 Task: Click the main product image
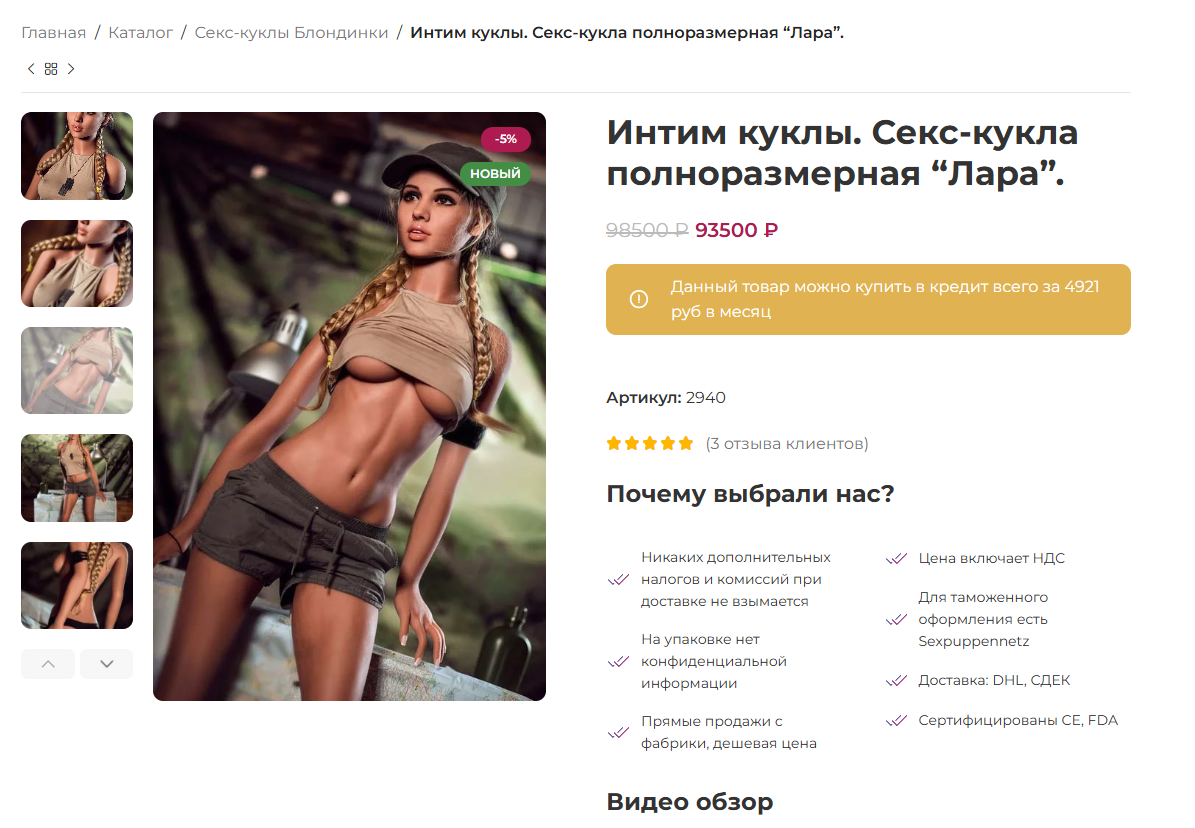349,406
